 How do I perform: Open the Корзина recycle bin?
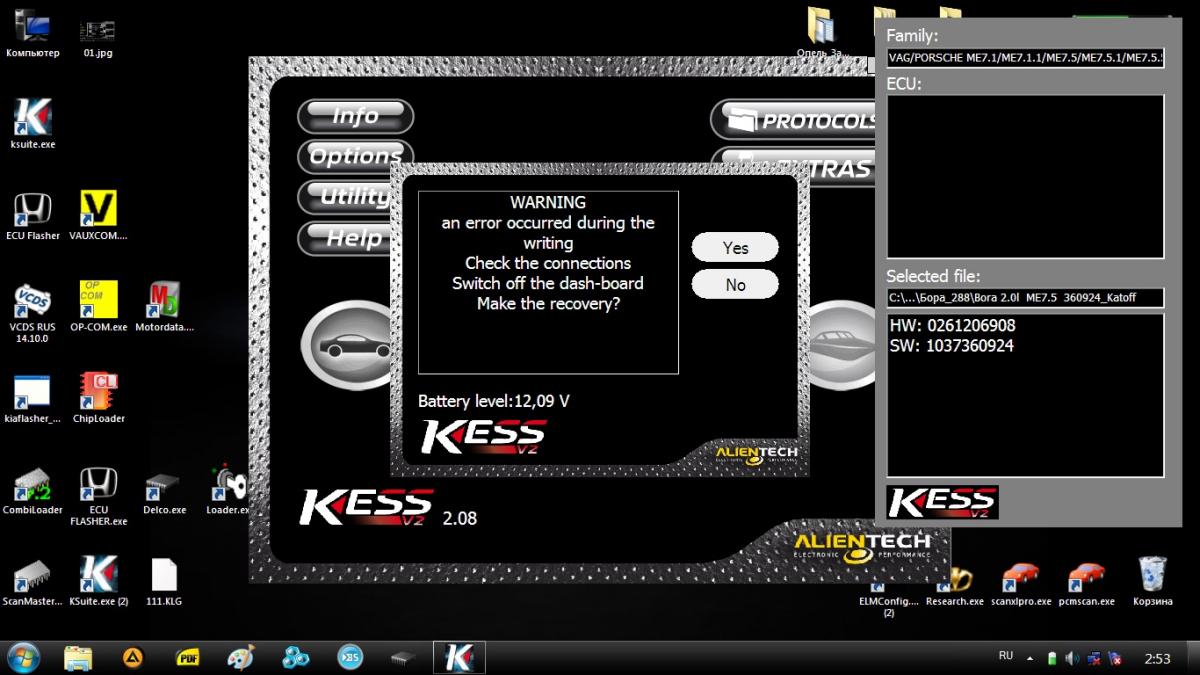(1152, 581)
